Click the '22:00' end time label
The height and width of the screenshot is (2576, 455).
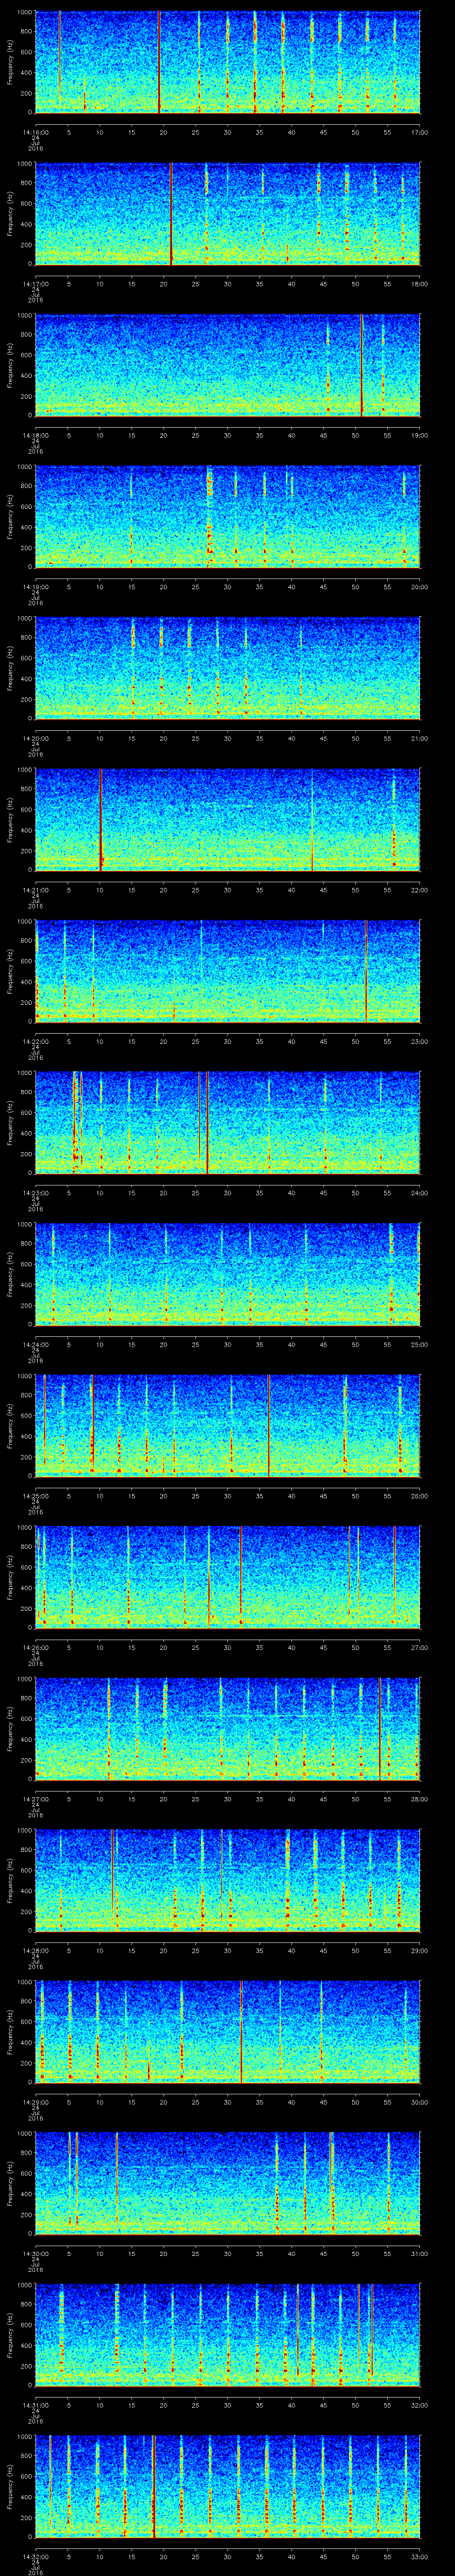click(419, 890)
